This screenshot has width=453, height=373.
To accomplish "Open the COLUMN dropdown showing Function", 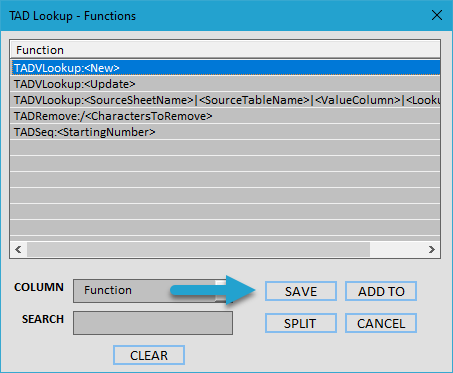I will [x=153, y=291].
